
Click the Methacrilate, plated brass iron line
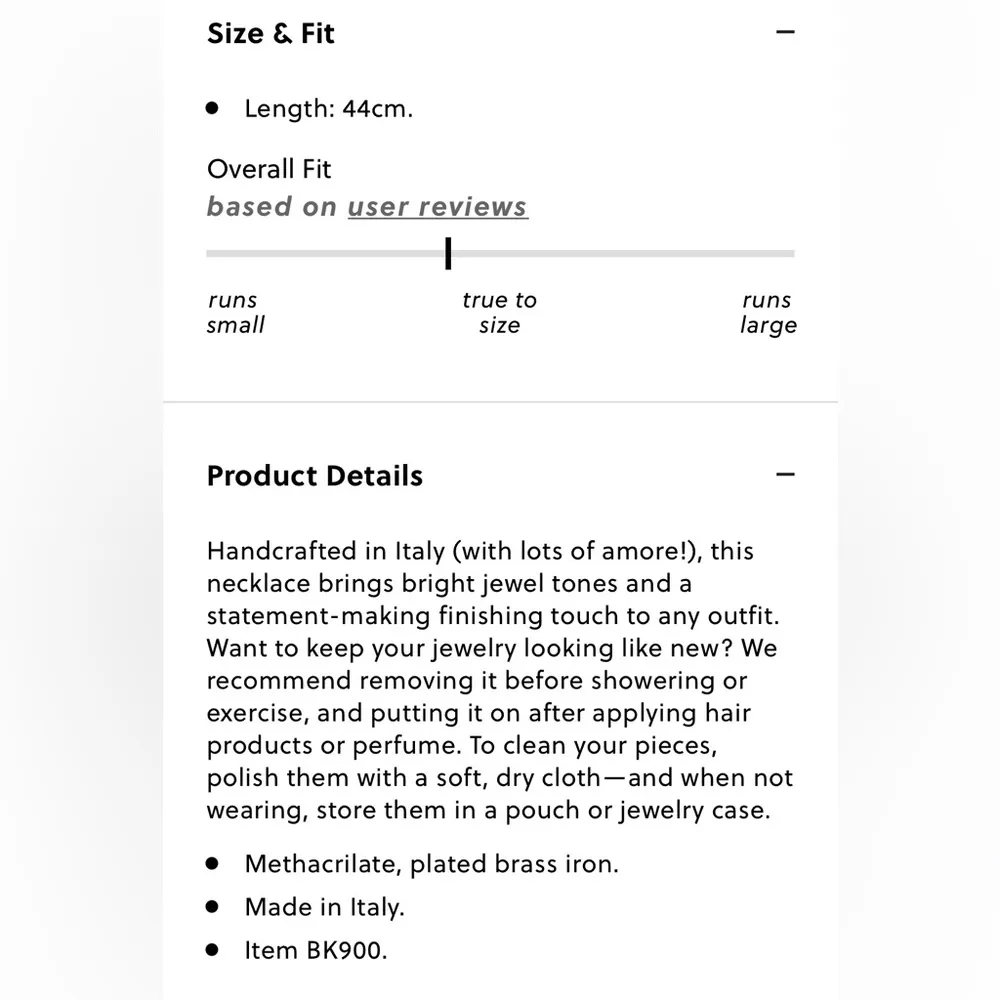coord(431,864)
